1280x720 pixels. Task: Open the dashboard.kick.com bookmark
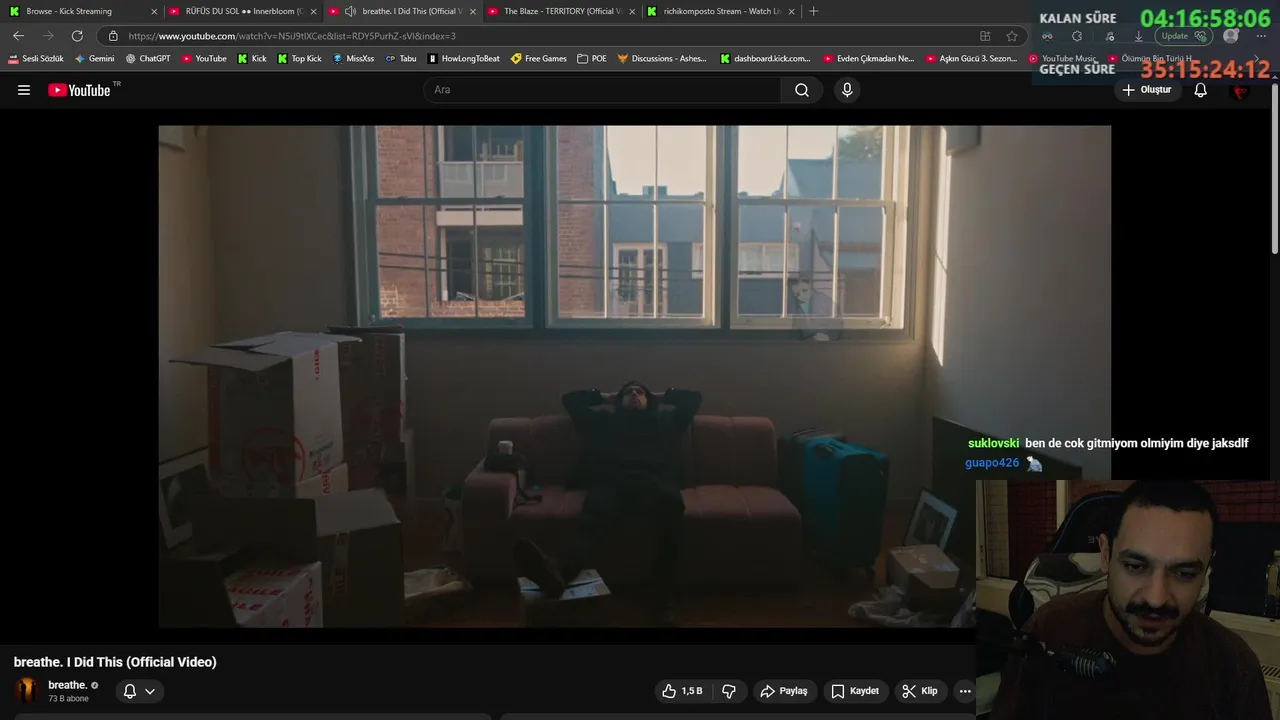point(766,59)
